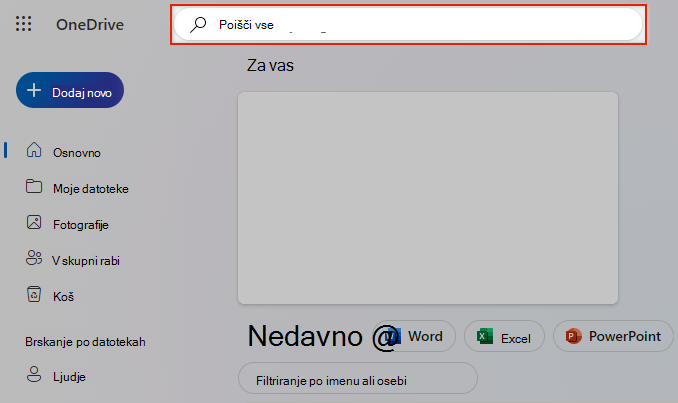Image resolution: width=678 pixels, height=403 pixels.
Task: Click the Koš recycle bin icon
Action: coord(34,294)
